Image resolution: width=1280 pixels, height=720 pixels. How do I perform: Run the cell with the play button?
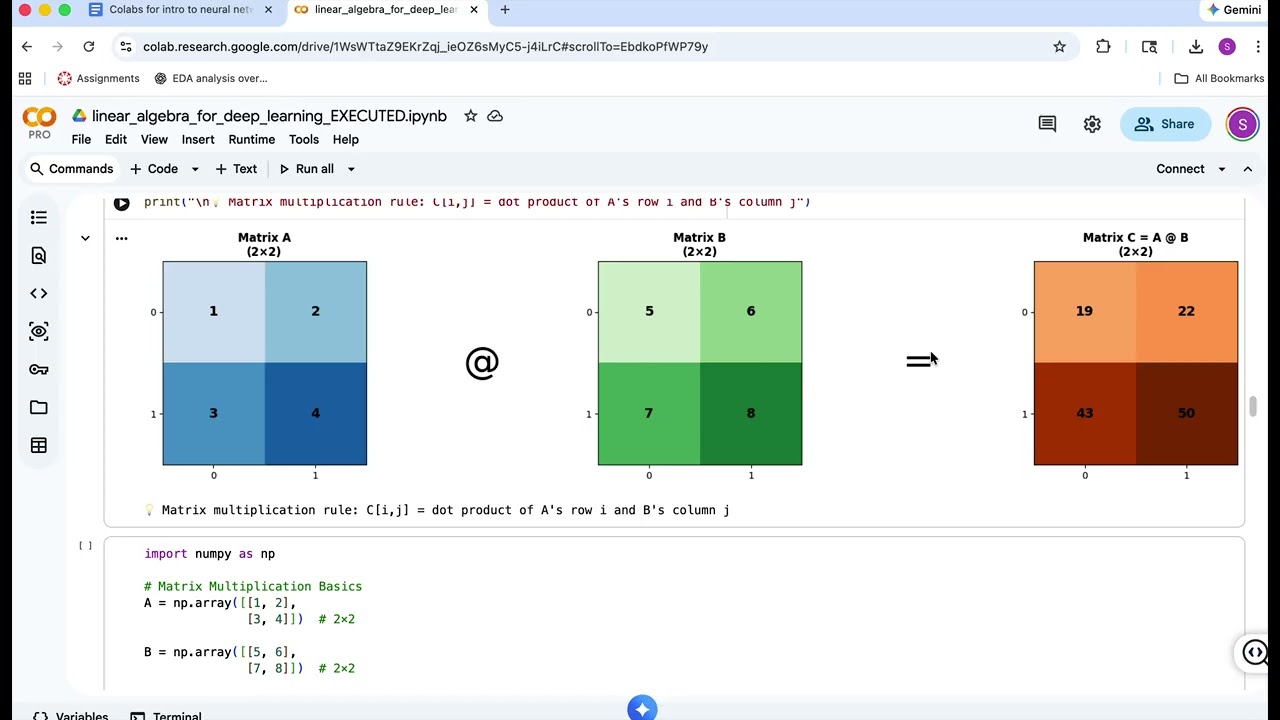[x=121, y=203]
